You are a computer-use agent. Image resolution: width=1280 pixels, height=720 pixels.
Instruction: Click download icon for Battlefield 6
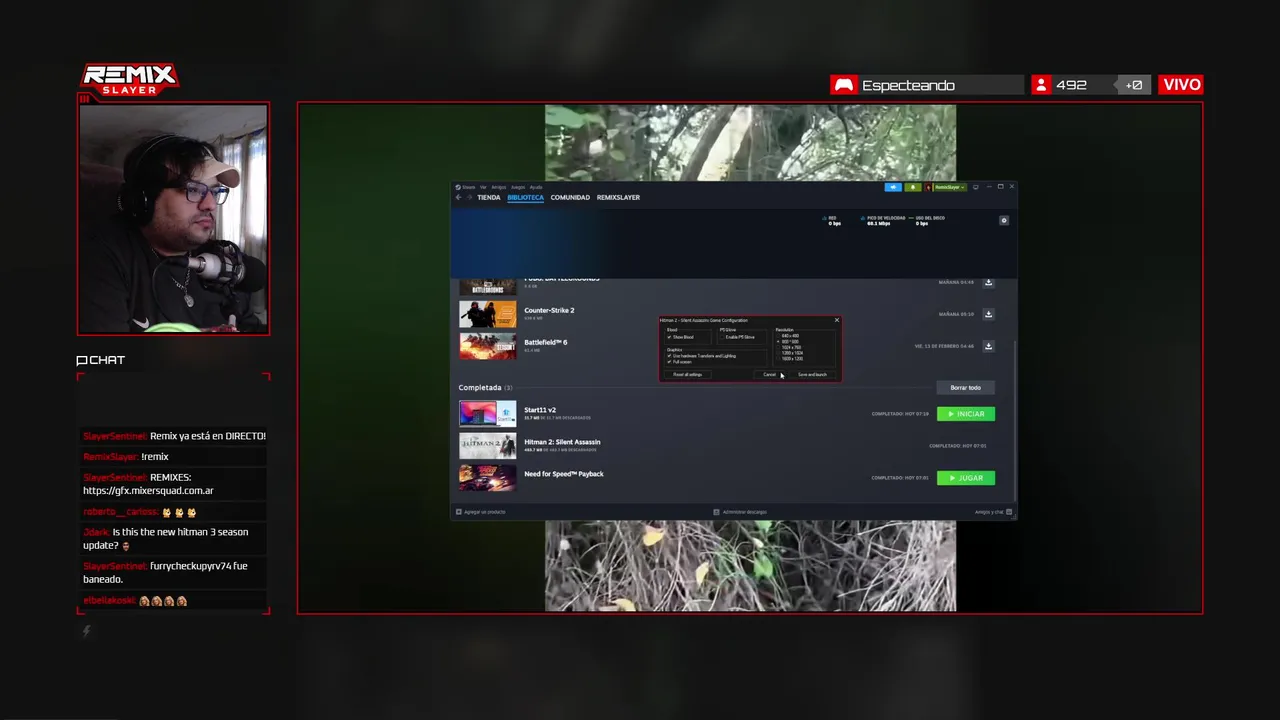point(988,346)
